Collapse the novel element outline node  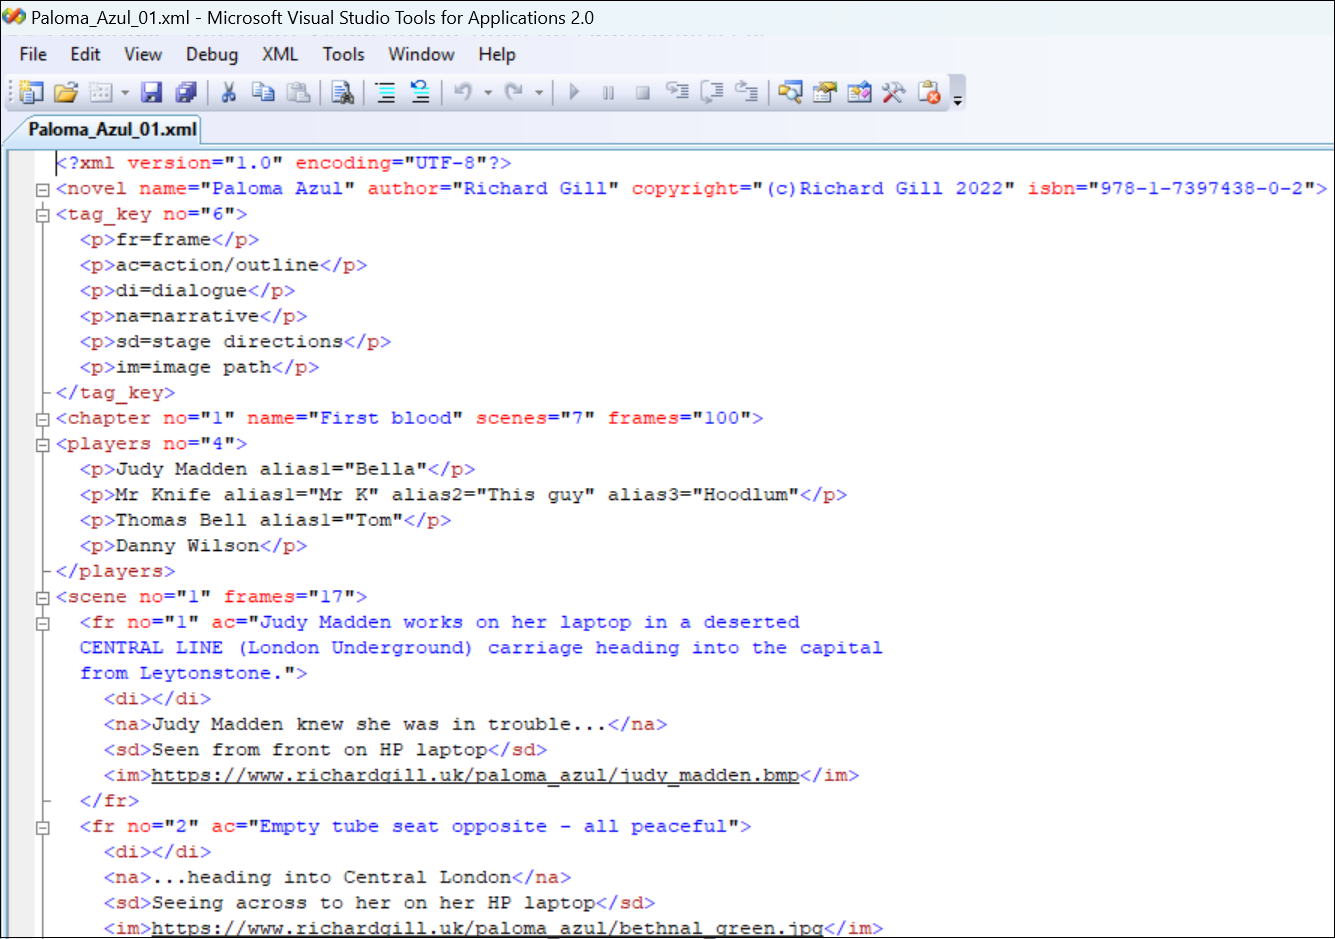pyautogui.click(x=42, y=189)
